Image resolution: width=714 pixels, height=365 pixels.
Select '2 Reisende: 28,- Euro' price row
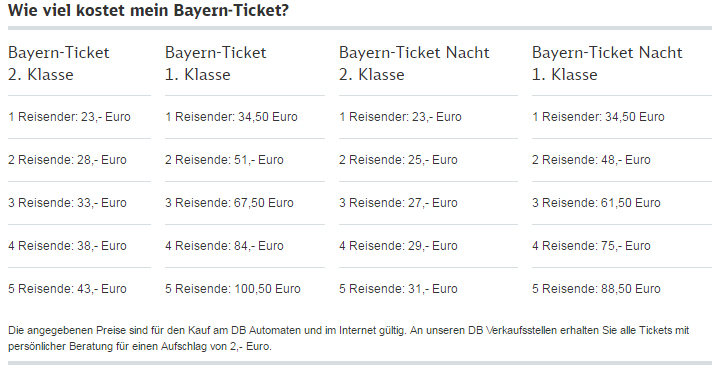tap(67, 160)
